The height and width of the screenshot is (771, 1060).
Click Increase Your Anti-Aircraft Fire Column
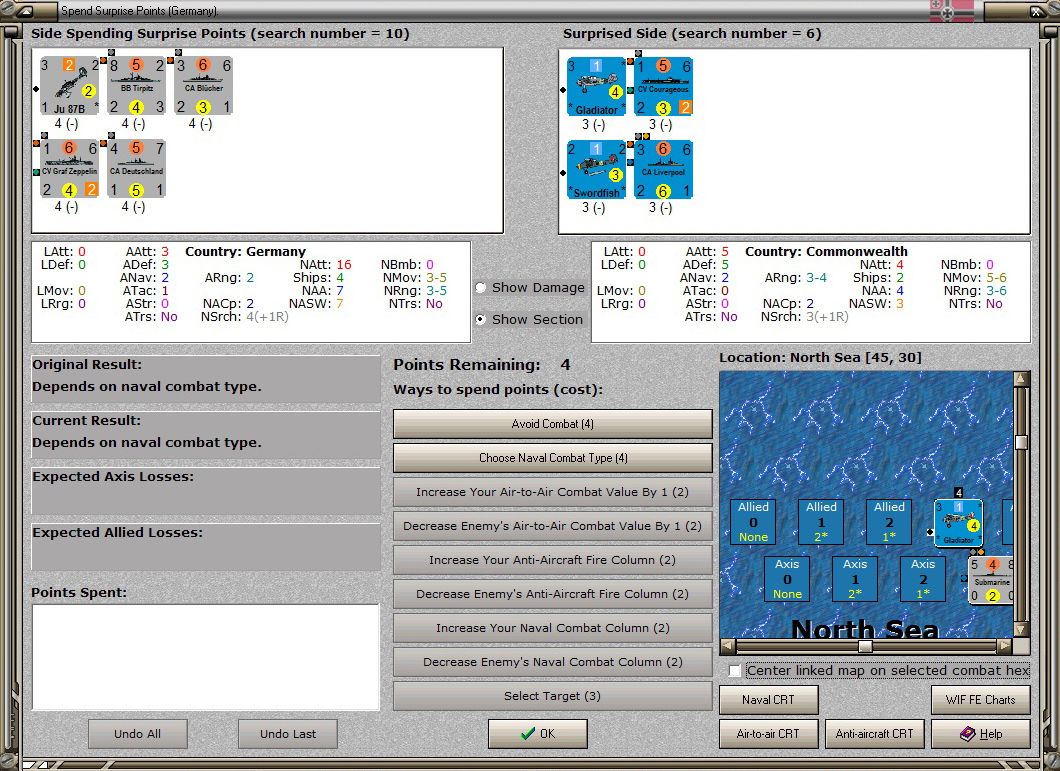[552, 560]
